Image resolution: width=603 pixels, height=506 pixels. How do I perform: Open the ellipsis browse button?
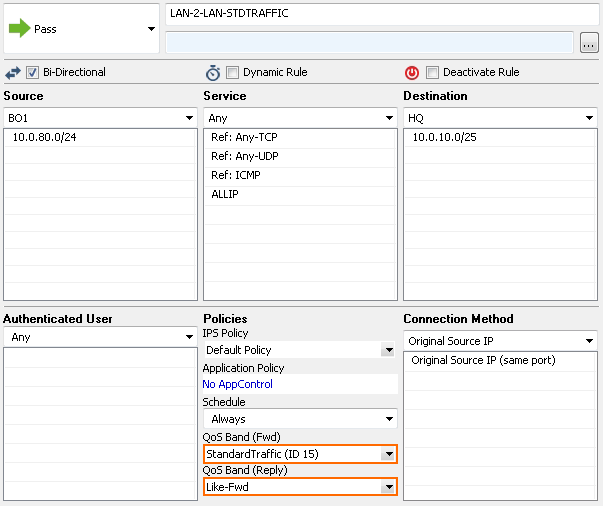pyautogui.click(x=589, y=43)
